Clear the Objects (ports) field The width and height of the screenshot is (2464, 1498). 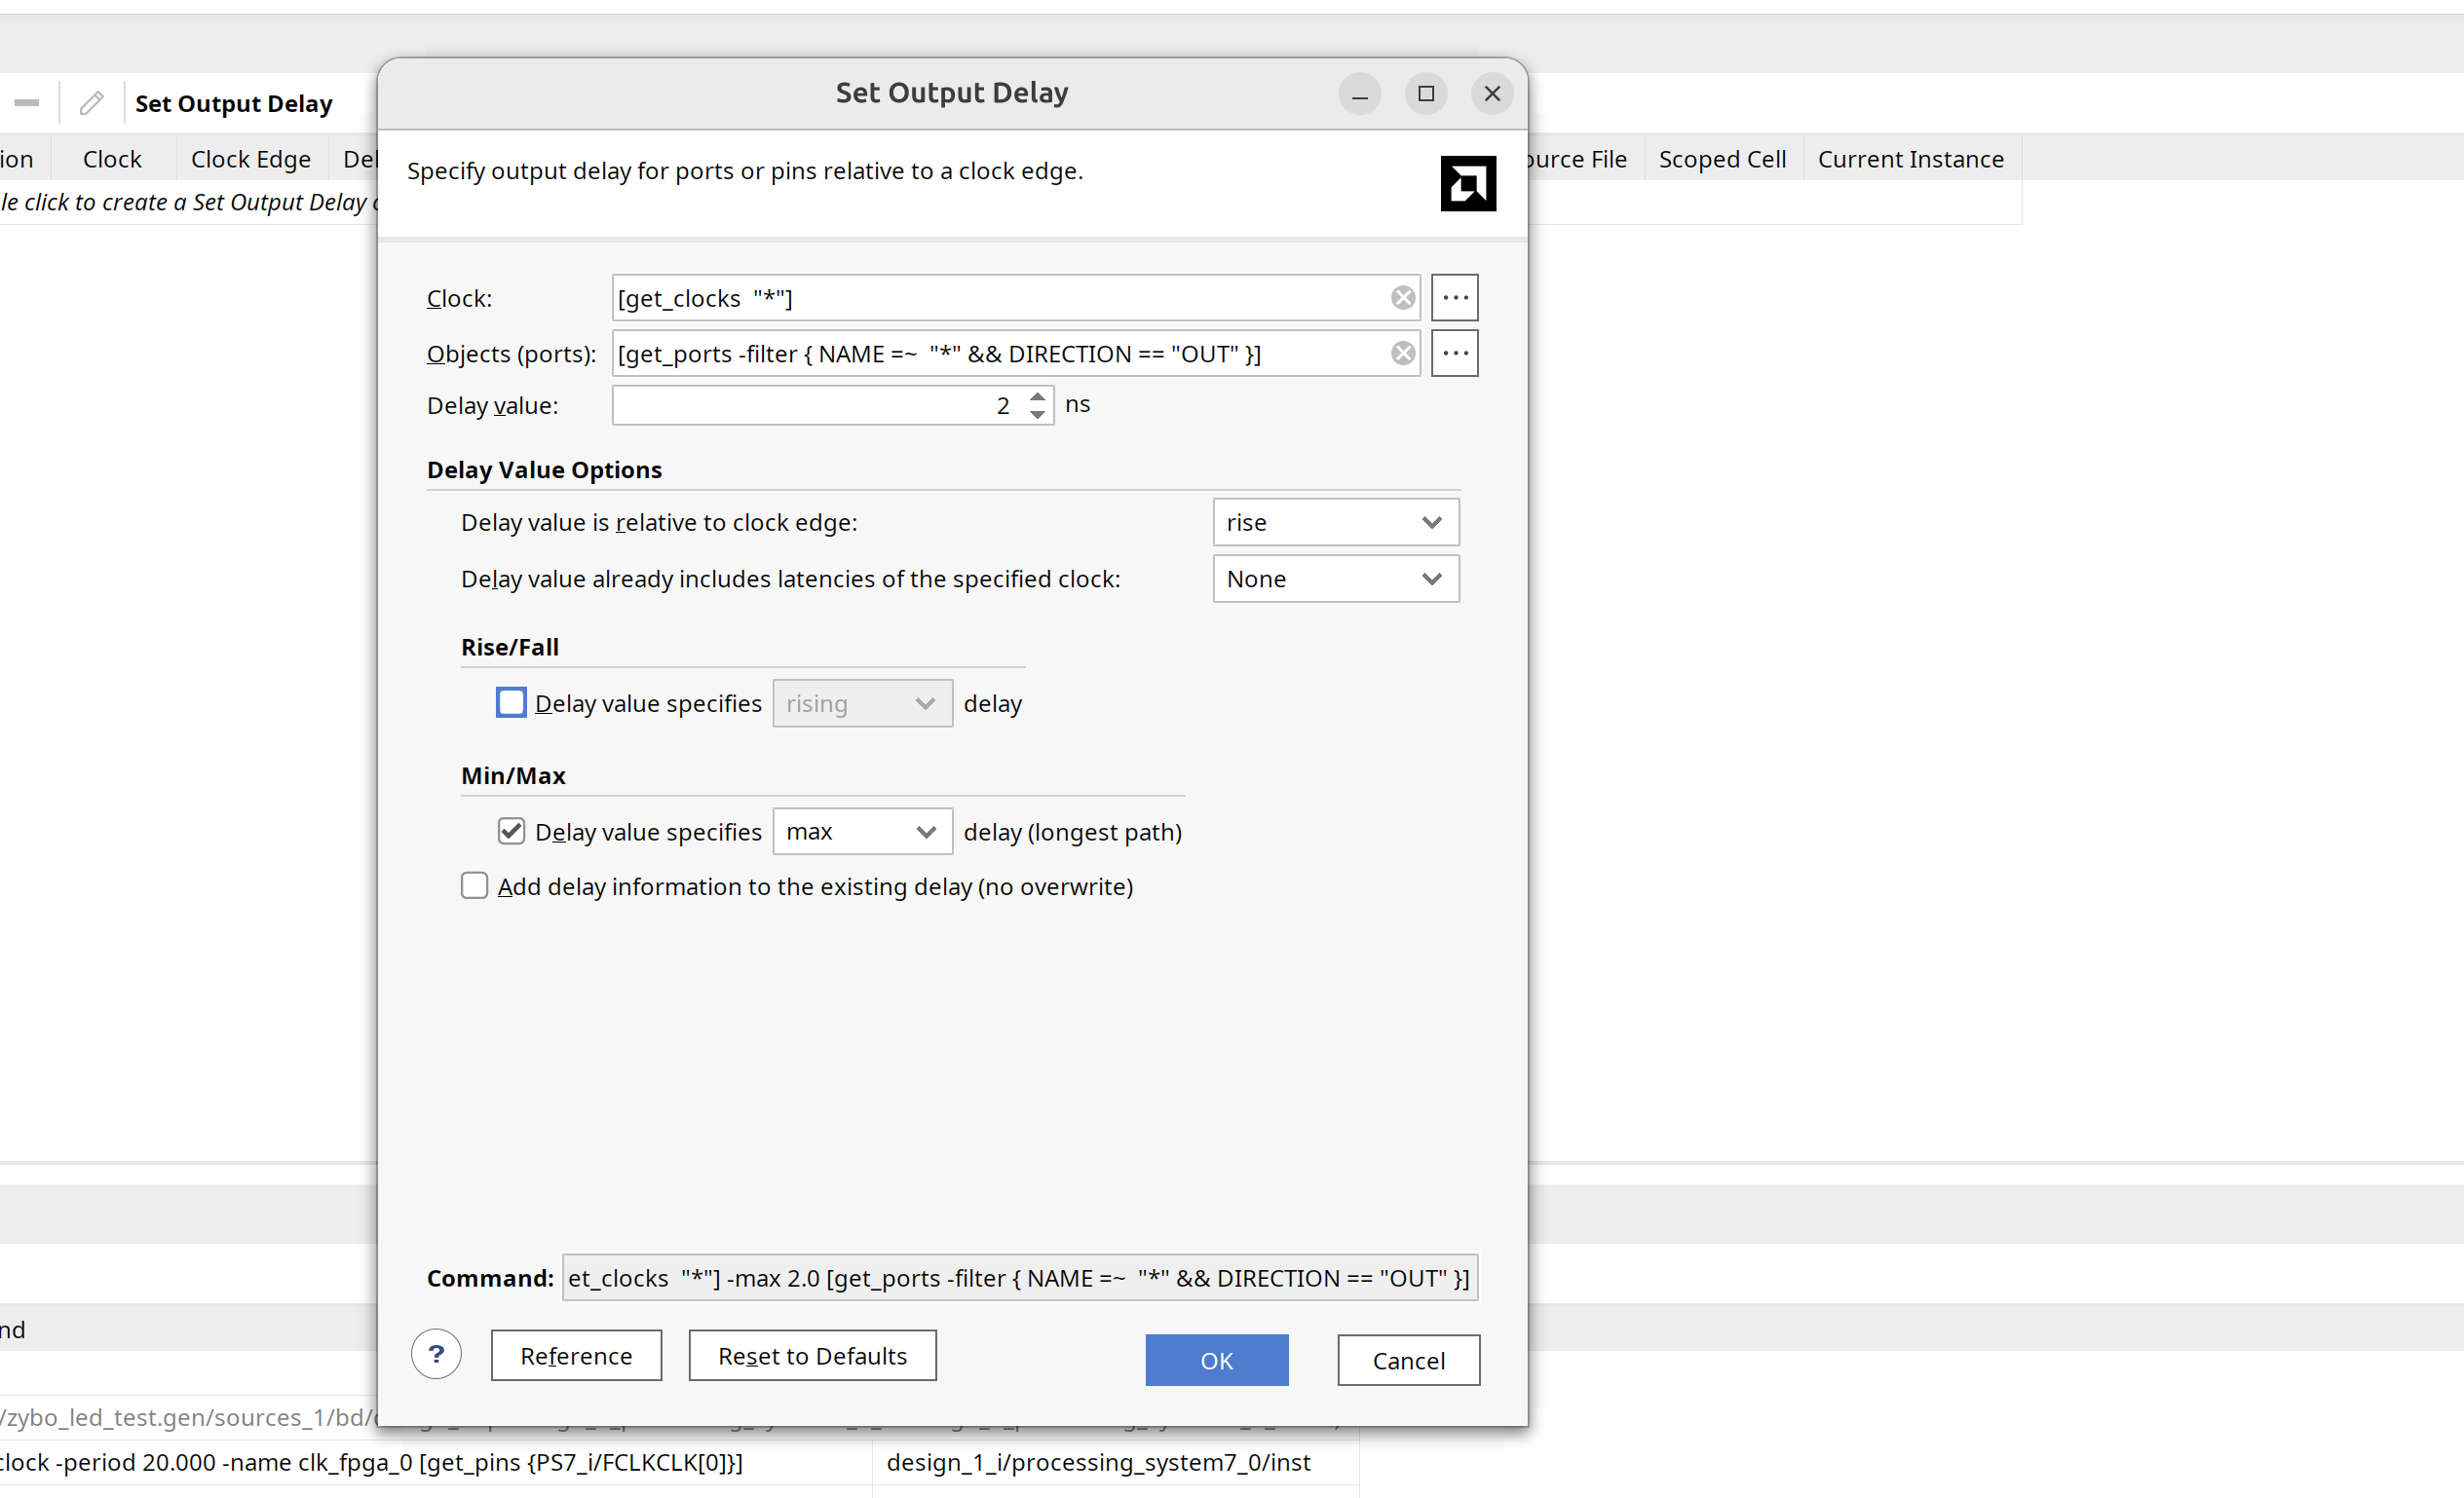point(1403,353)
